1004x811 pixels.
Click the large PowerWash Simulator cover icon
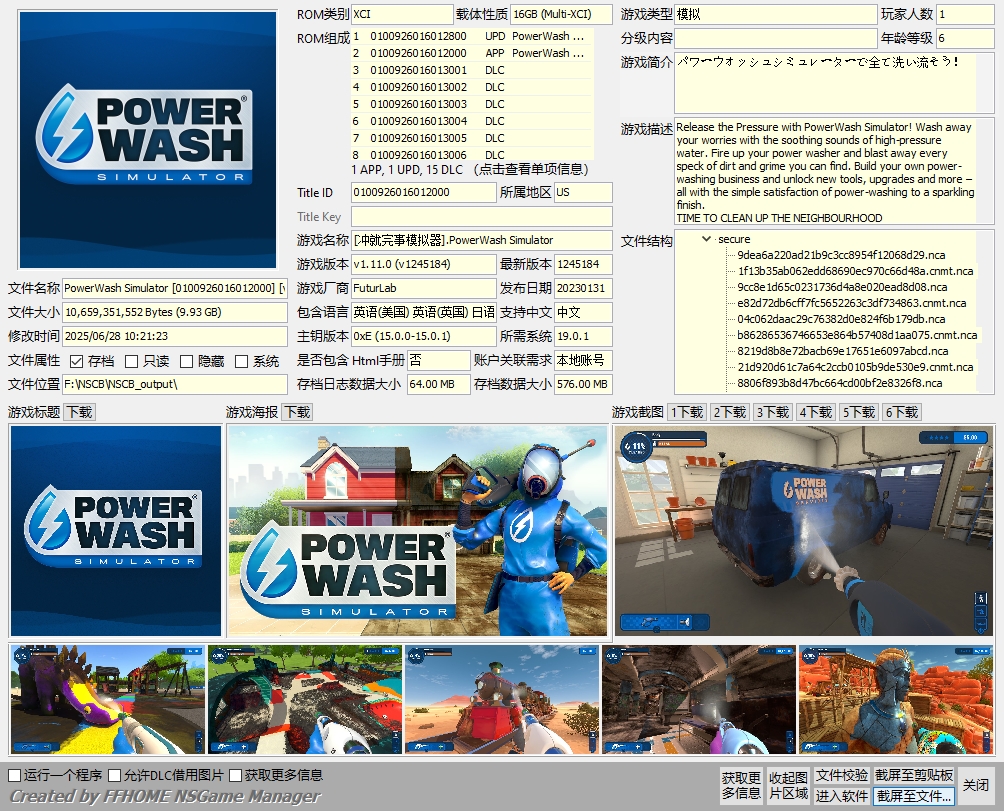point(148,140)
